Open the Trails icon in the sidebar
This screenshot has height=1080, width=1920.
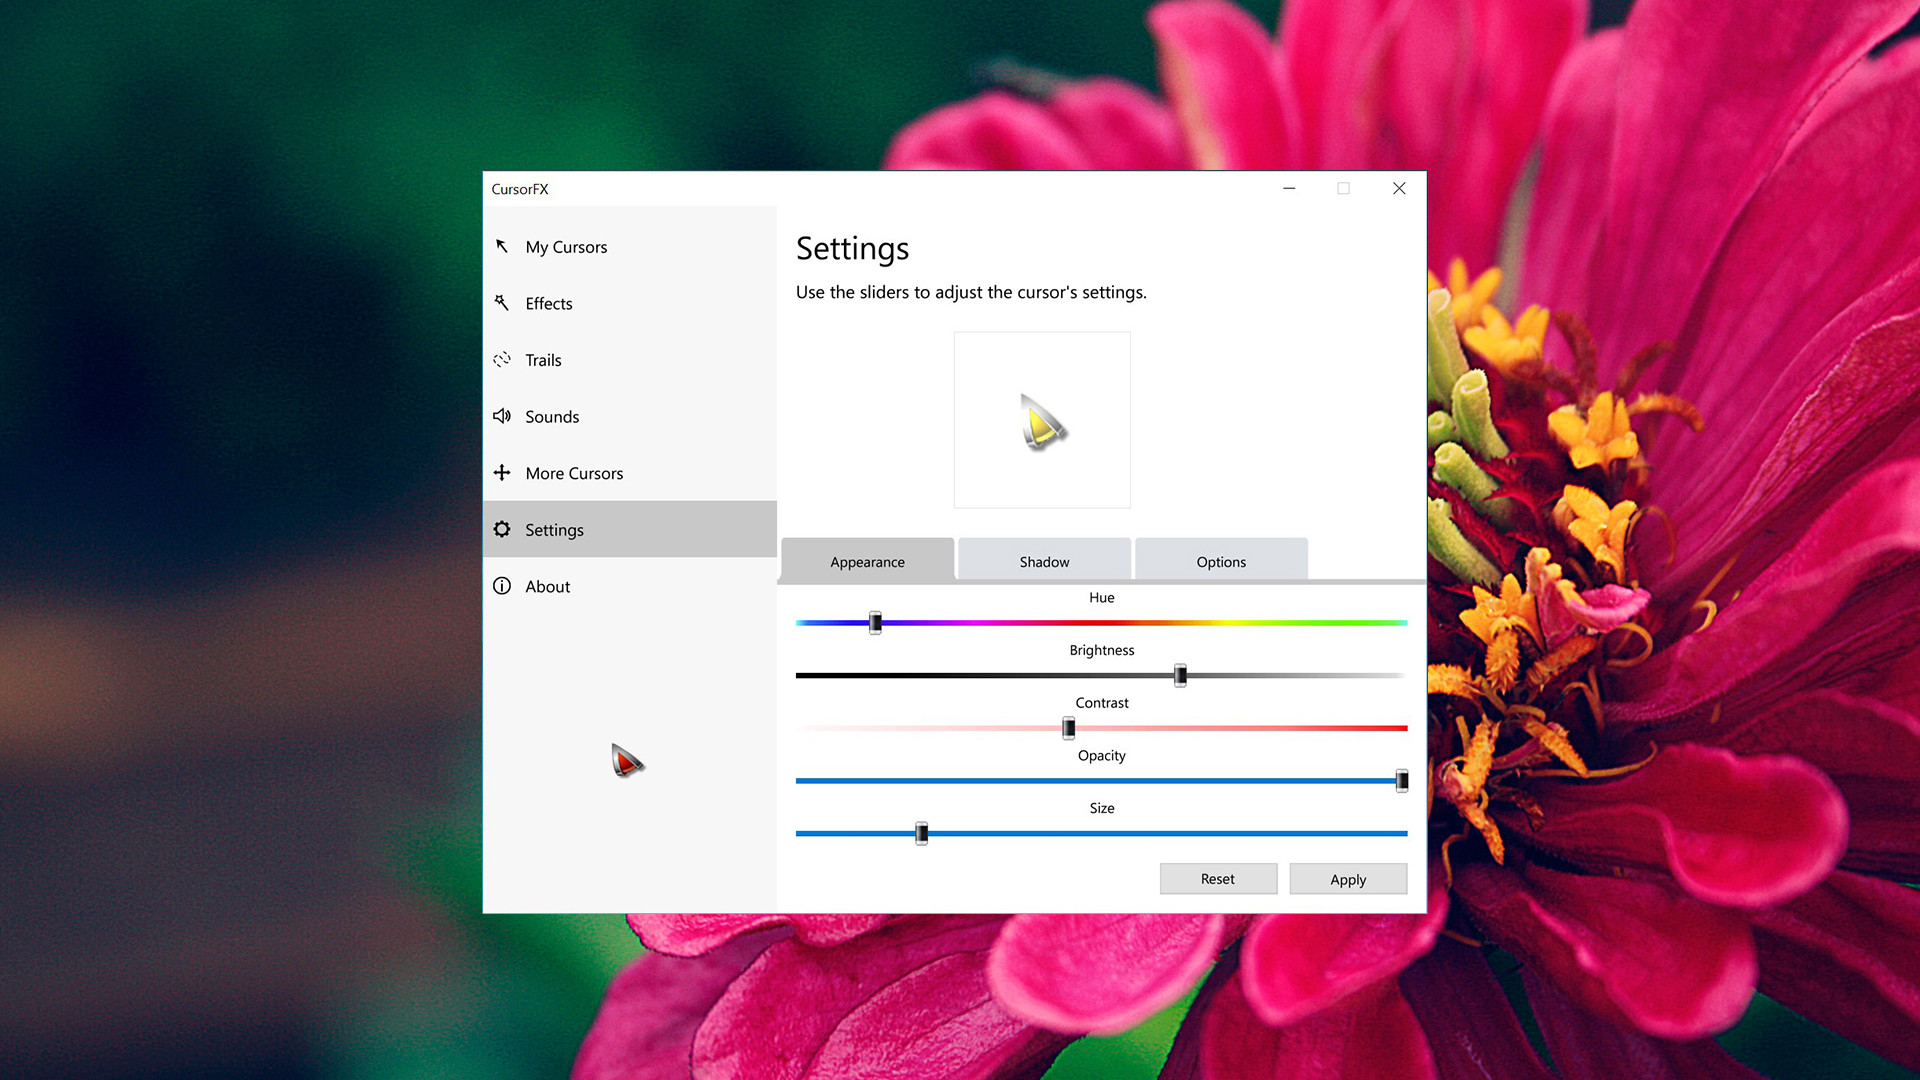click(502, 360)
